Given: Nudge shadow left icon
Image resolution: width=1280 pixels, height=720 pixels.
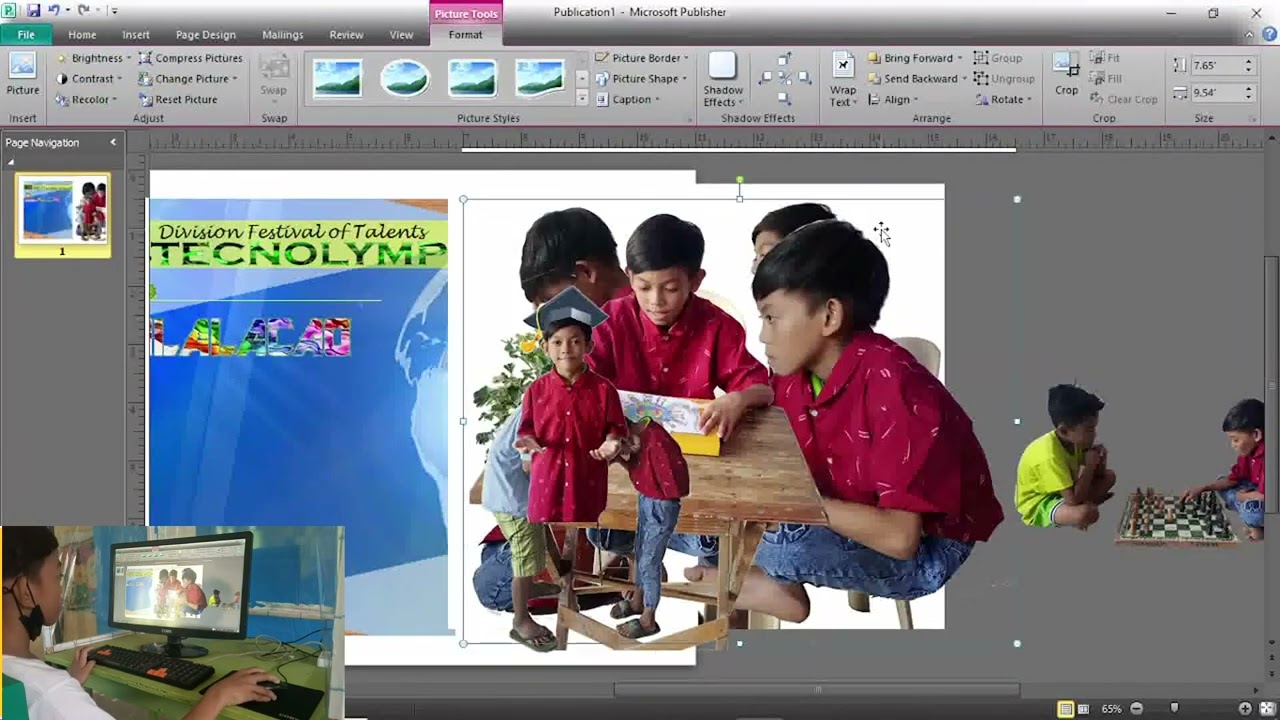Looking at the screenshot, I should coord(765,78).
